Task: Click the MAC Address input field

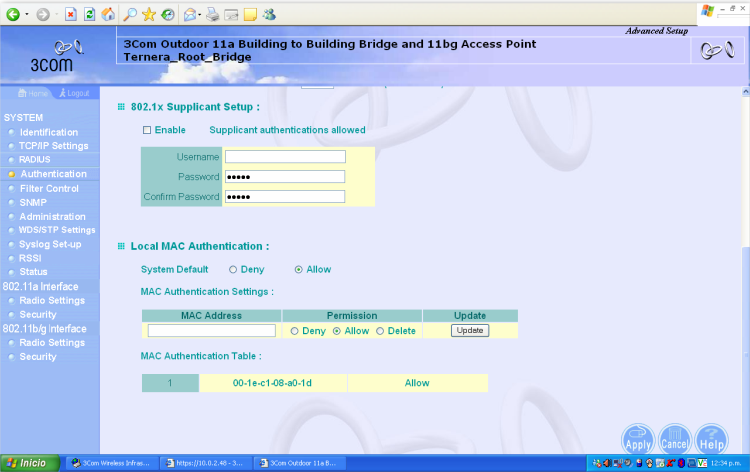Action: (x=211, y=331)
